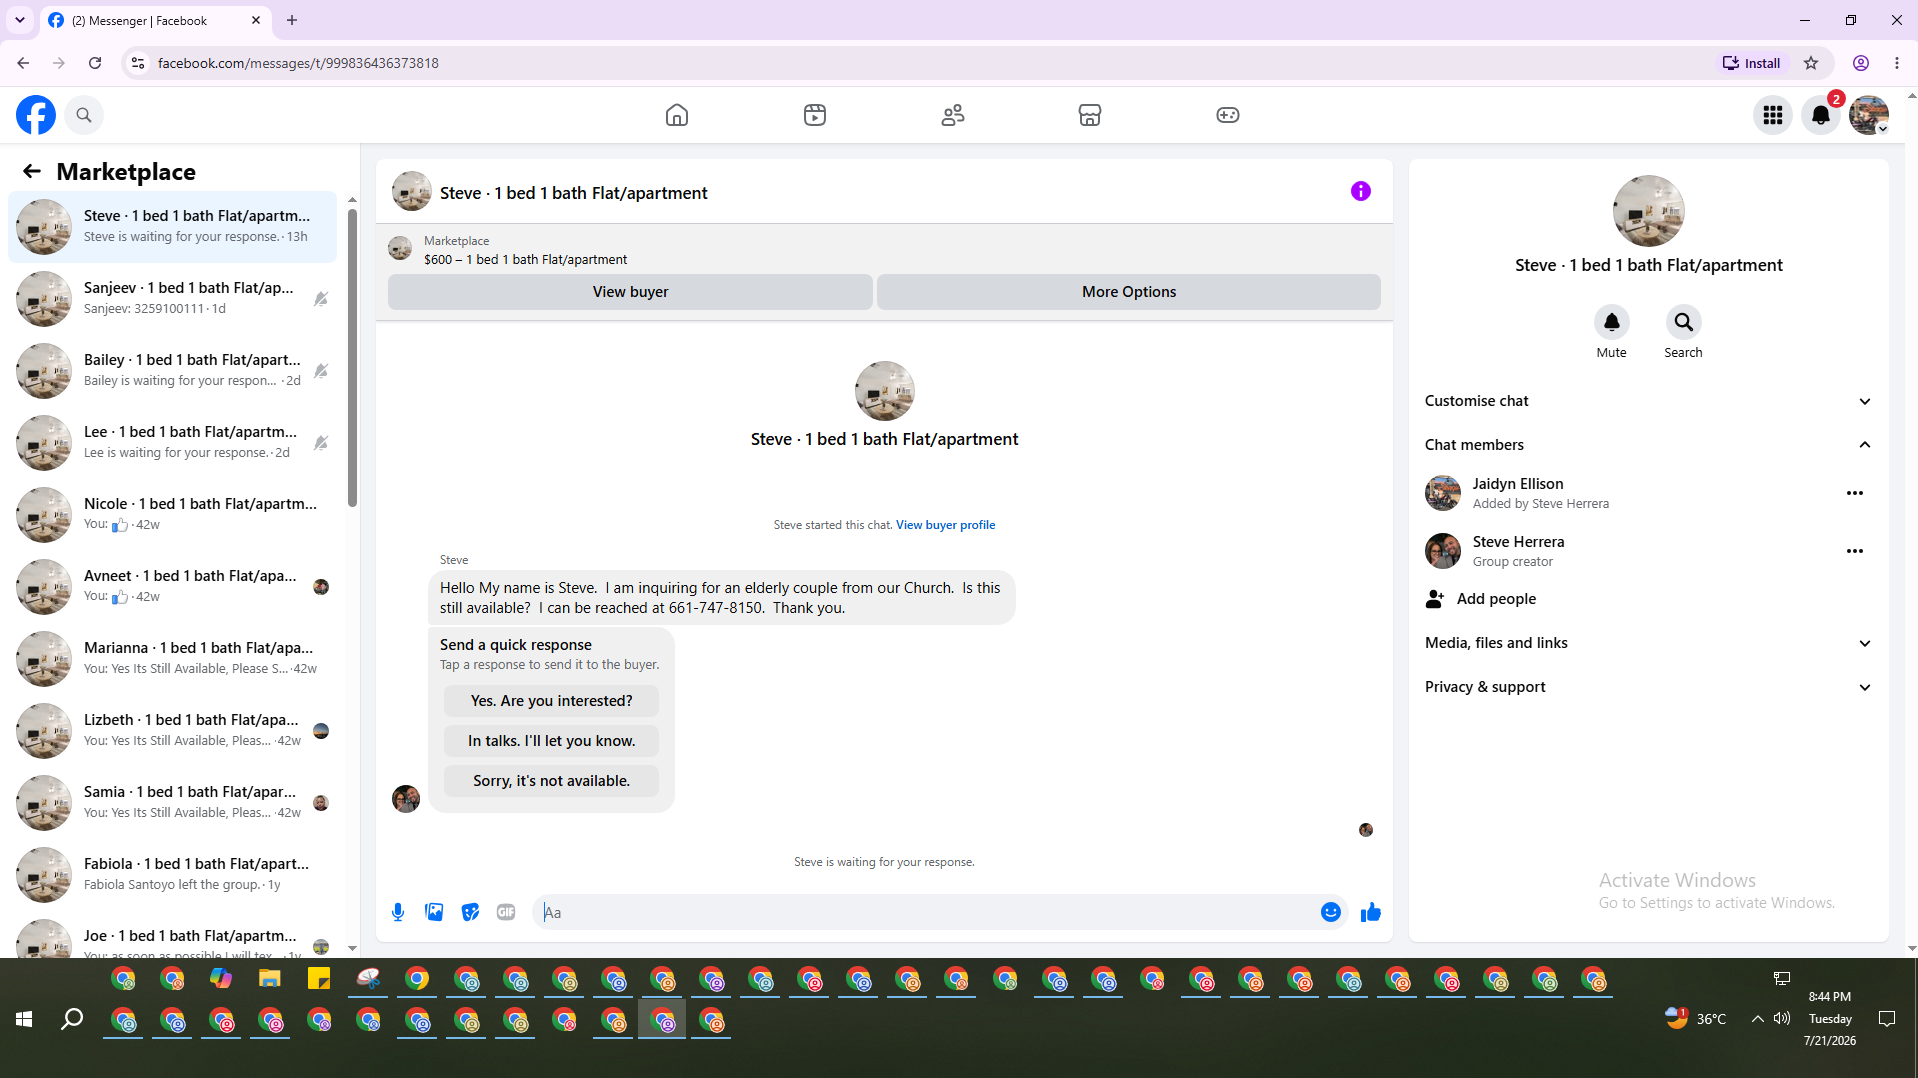The image size is (1918, 1078).
Task: Choose a GIF with the GIF icon
Action: click(x=506, y=912)
